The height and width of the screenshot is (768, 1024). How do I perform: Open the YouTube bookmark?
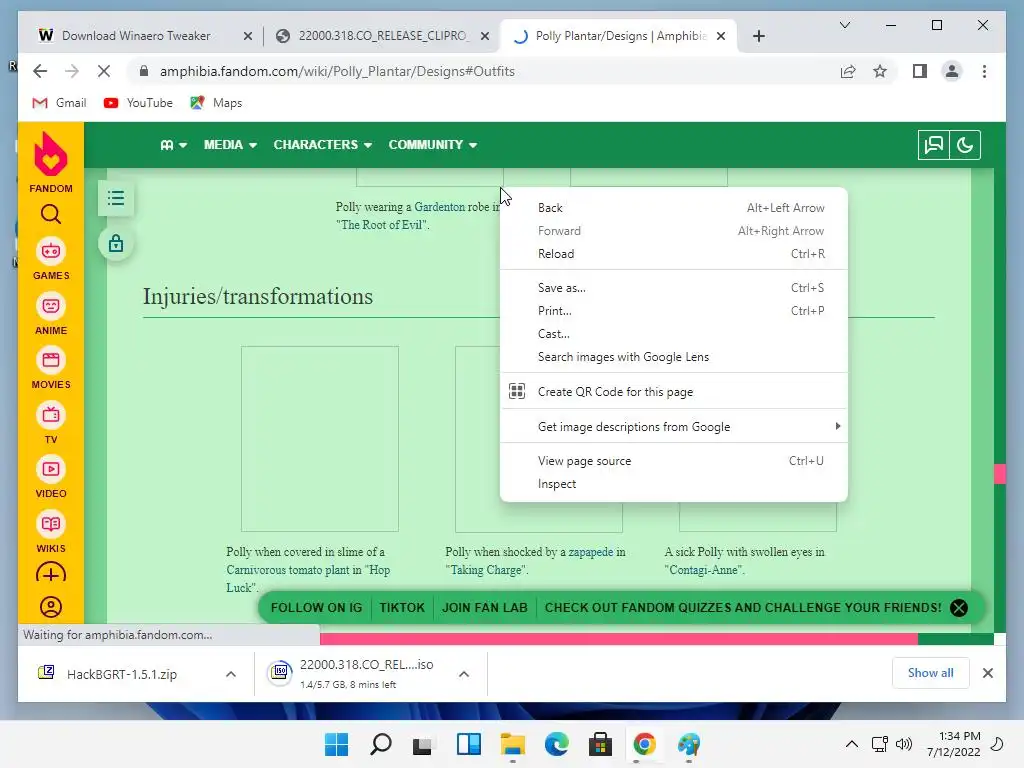138,103
